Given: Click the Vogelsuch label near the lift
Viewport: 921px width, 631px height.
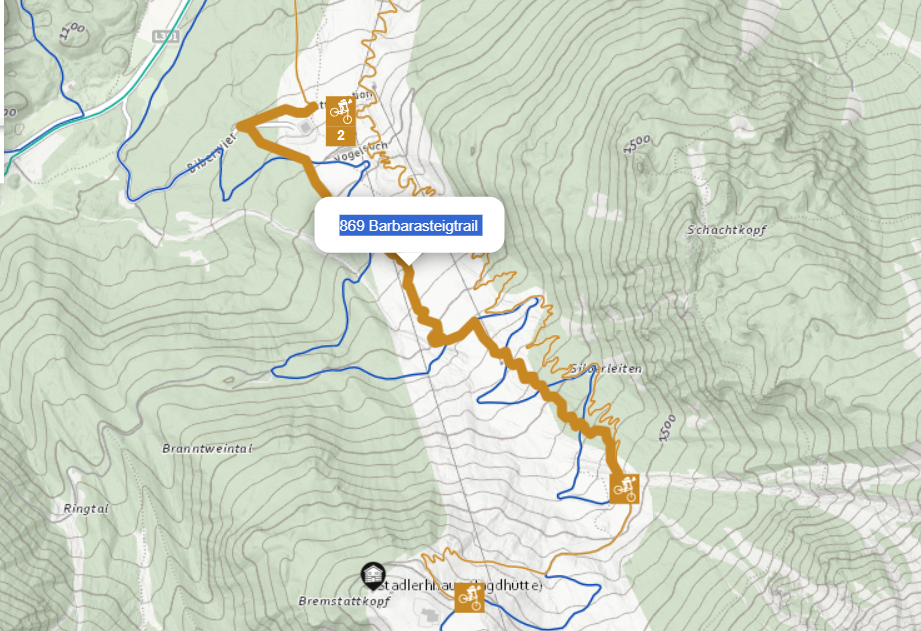Looking at the screenshot, I should coord(361,152).
